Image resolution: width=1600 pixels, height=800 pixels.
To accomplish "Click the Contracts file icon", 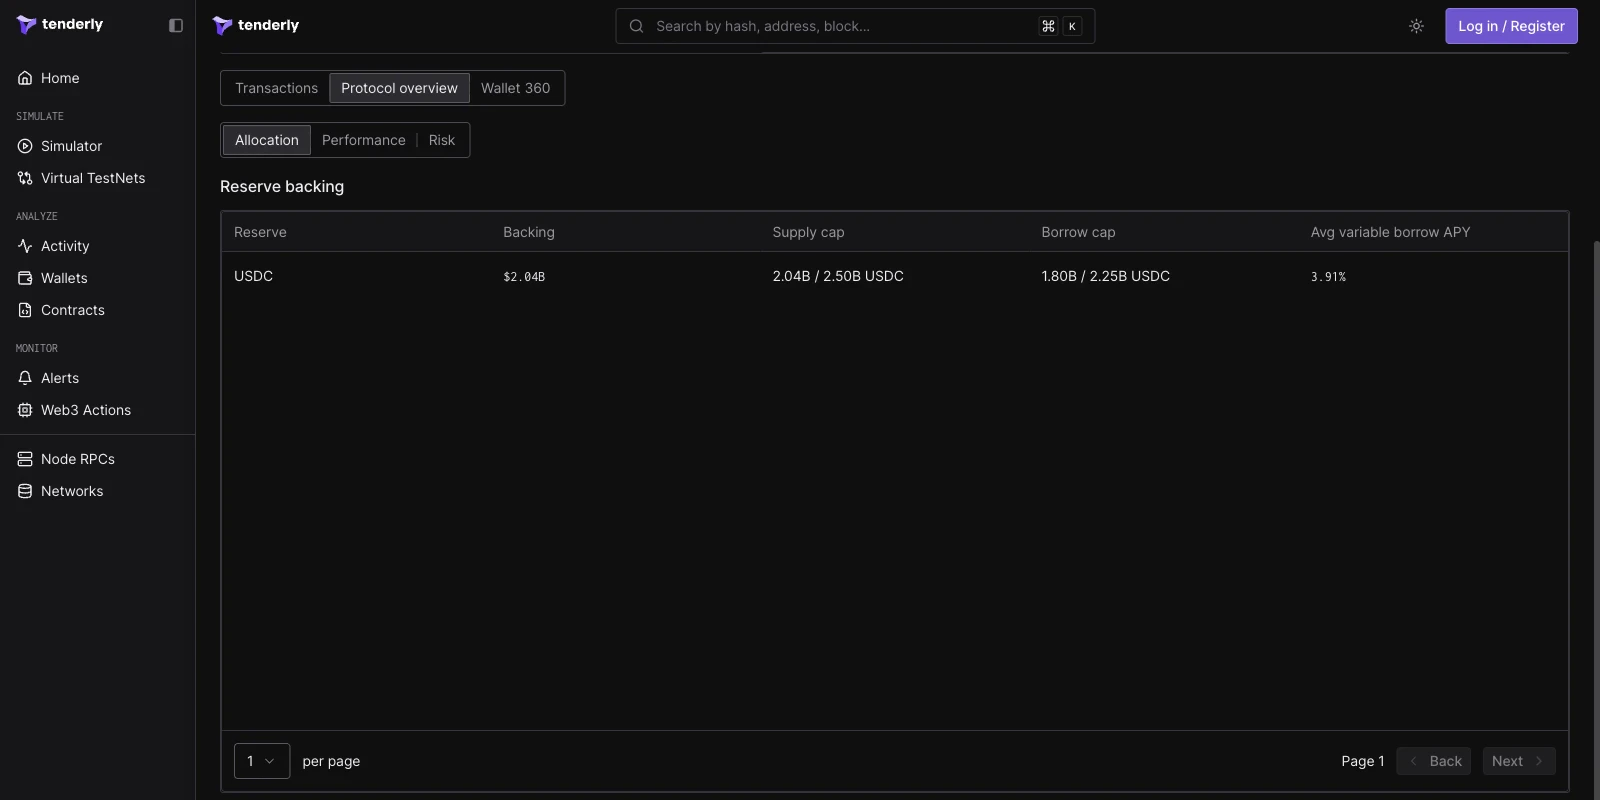I will click(25, 310).
